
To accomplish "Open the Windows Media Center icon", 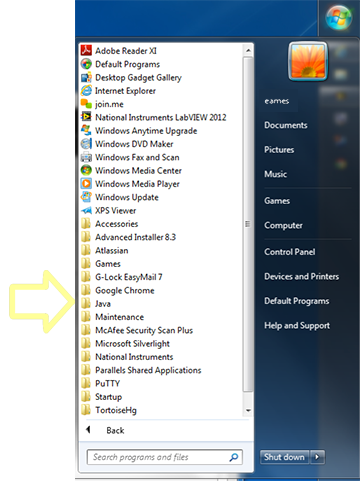I will coord(86,171).
